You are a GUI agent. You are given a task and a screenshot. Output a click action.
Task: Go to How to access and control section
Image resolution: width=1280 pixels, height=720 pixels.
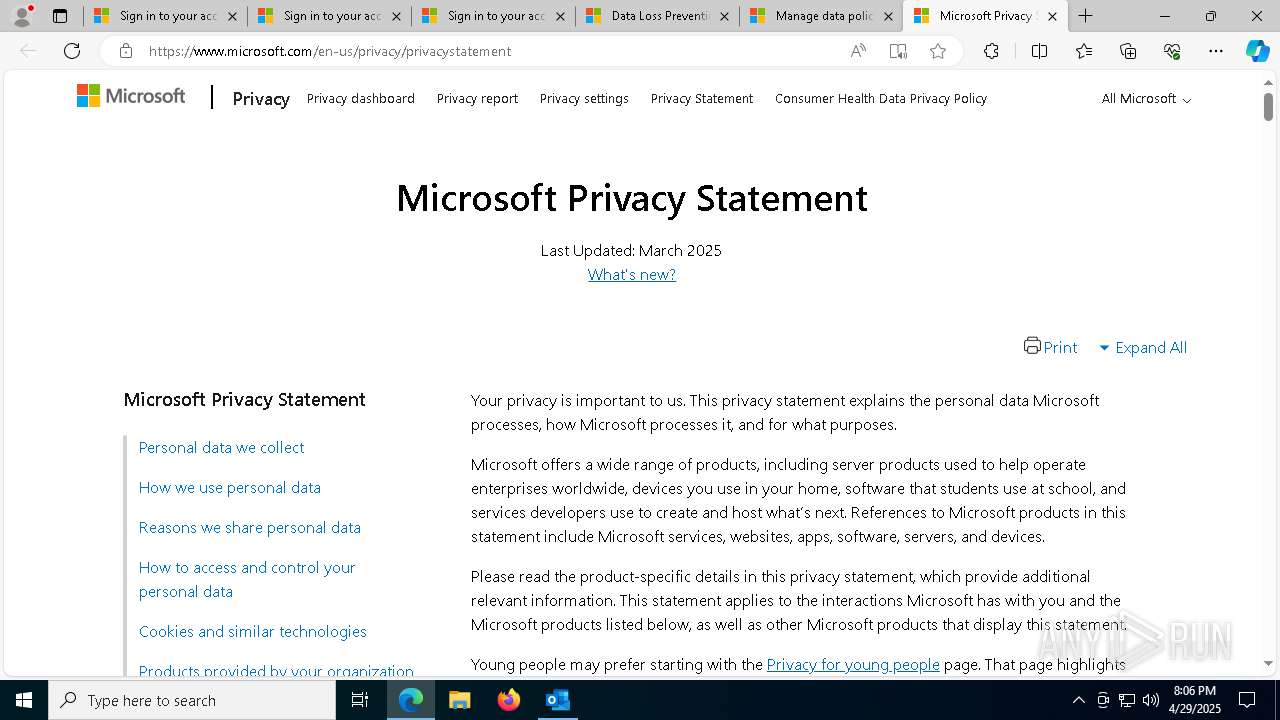(247, 579)
